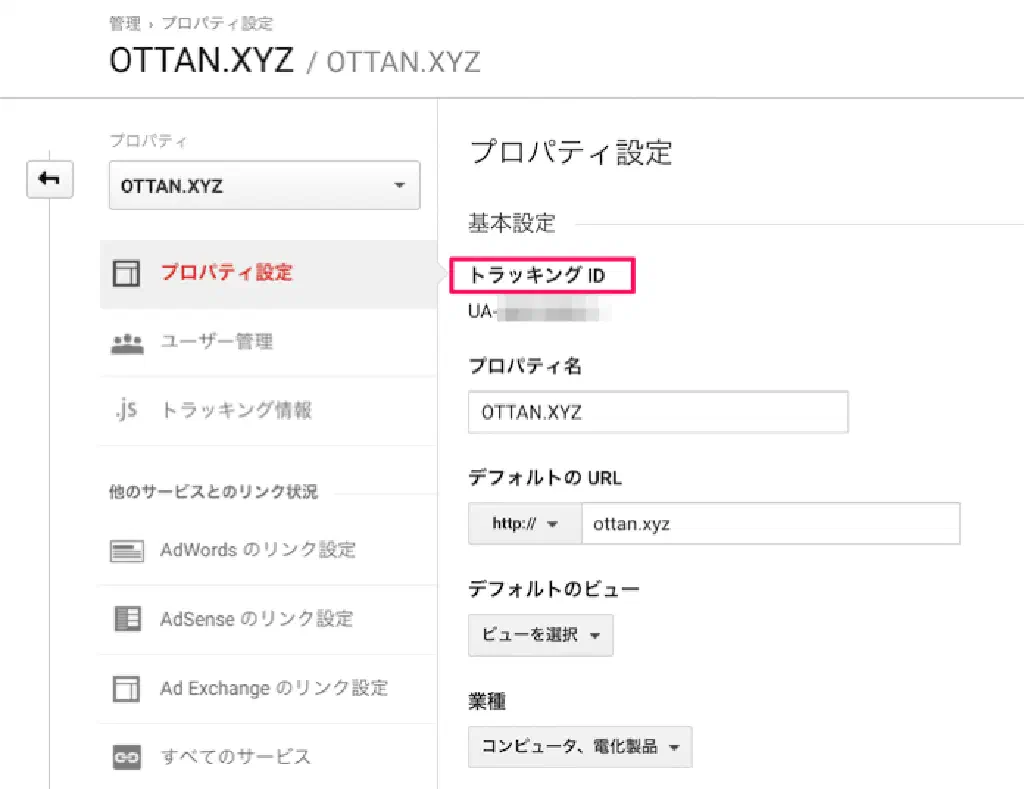Open the ユーザー管理 menu item
Image resolution: width=1024 pixels, height=789 pixels.
tap(217, 342)
